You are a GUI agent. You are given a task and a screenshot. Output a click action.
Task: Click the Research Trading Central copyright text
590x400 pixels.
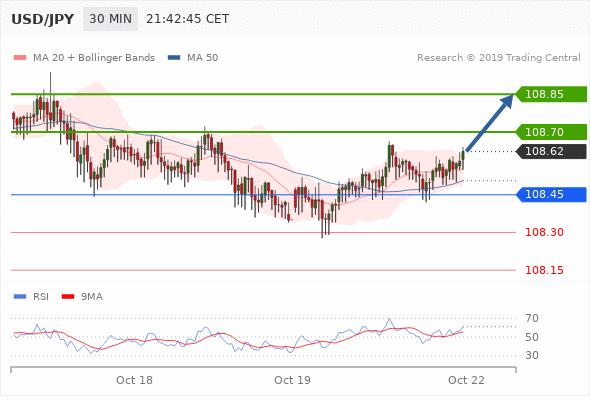point(499,58)
